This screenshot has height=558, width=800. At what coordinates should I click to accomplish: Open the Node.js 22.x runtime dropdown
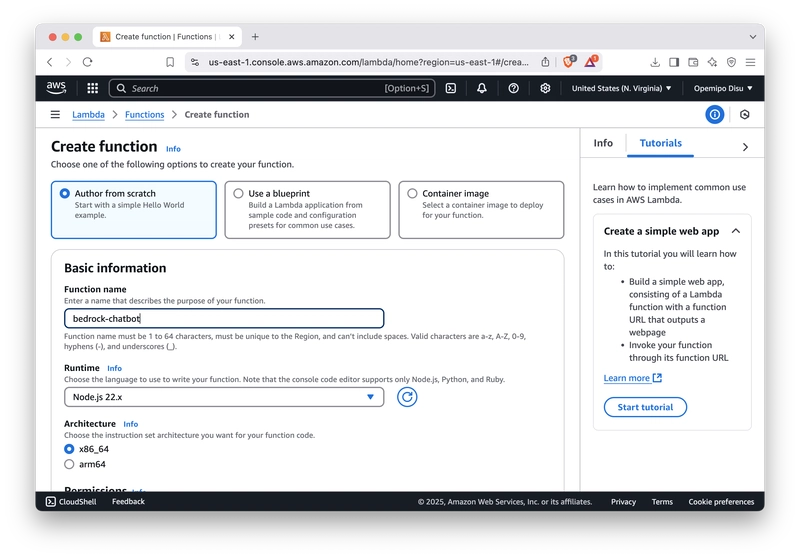(223, 397)
